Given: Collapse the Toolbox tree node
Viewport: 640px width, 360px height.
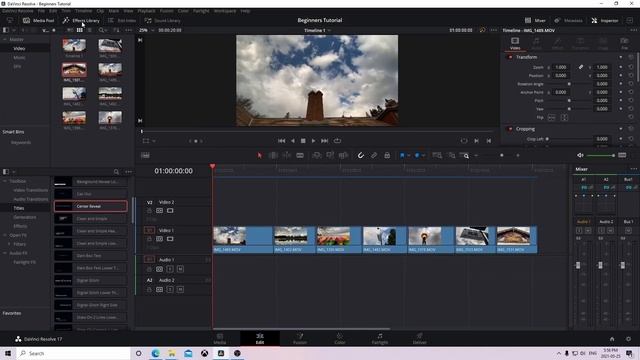Looking at the screenshot, I should click(x=5, y=181).
